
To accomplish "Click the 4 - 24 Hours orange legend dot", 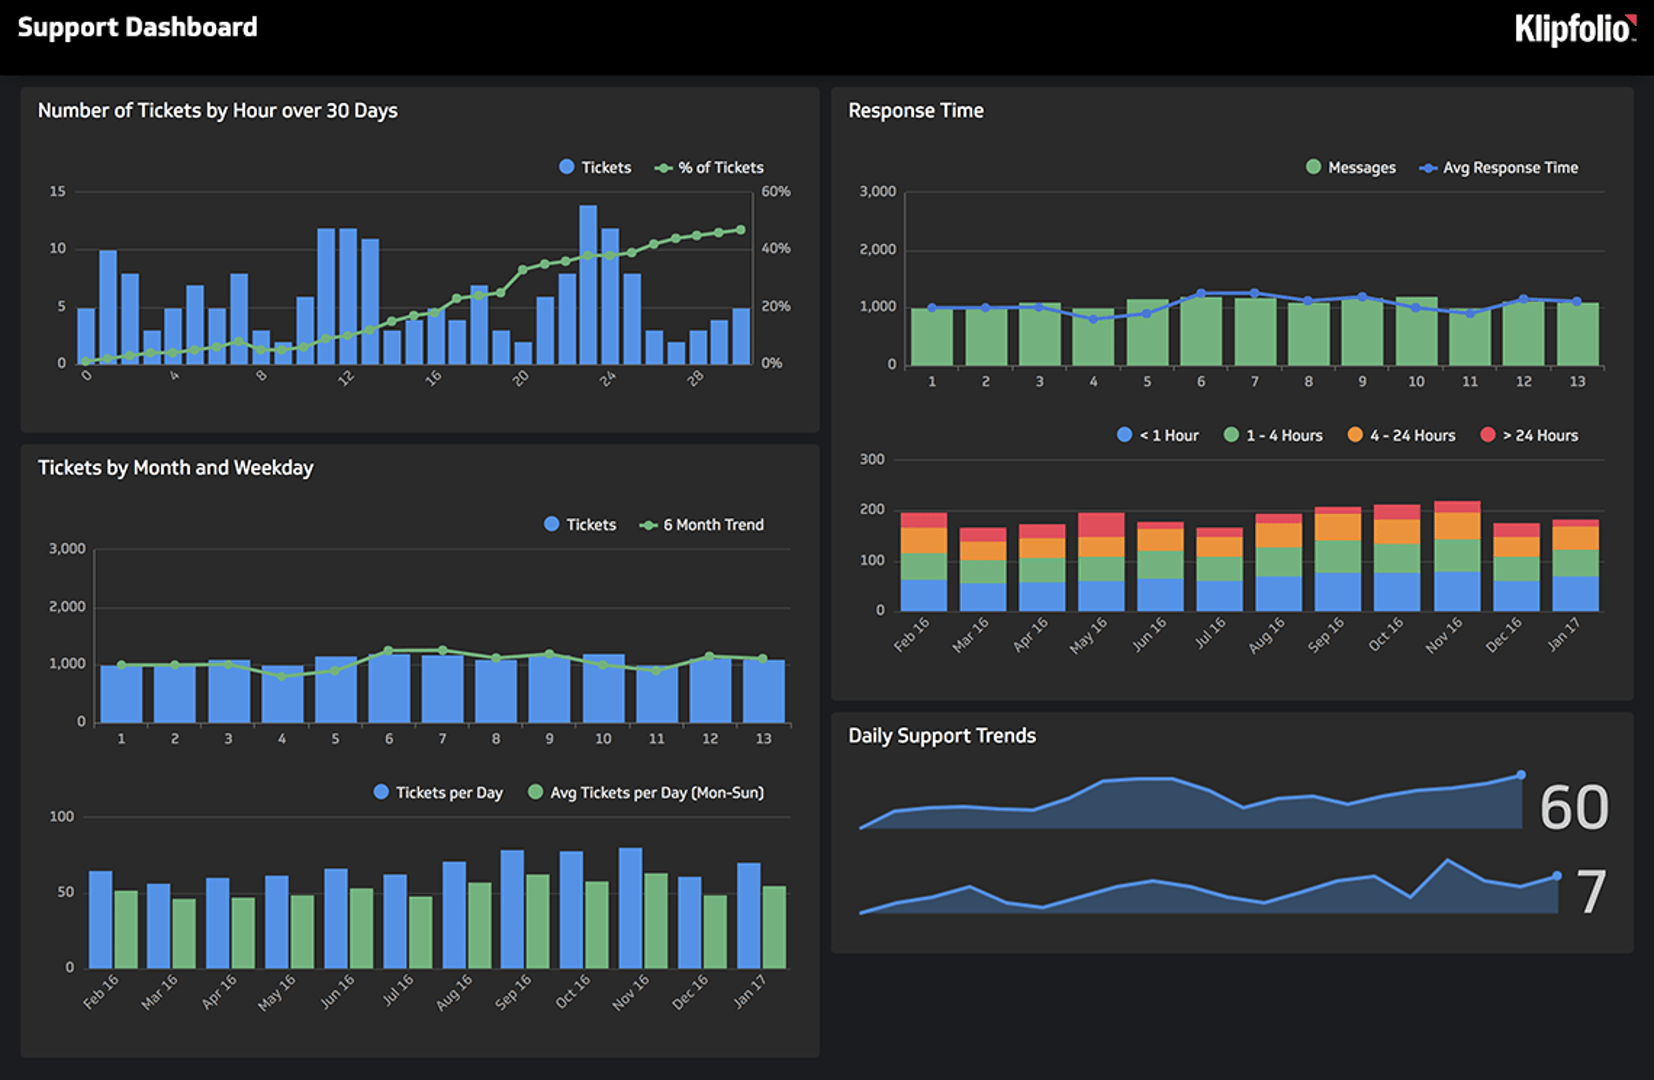I will (x=1355, y=435).
